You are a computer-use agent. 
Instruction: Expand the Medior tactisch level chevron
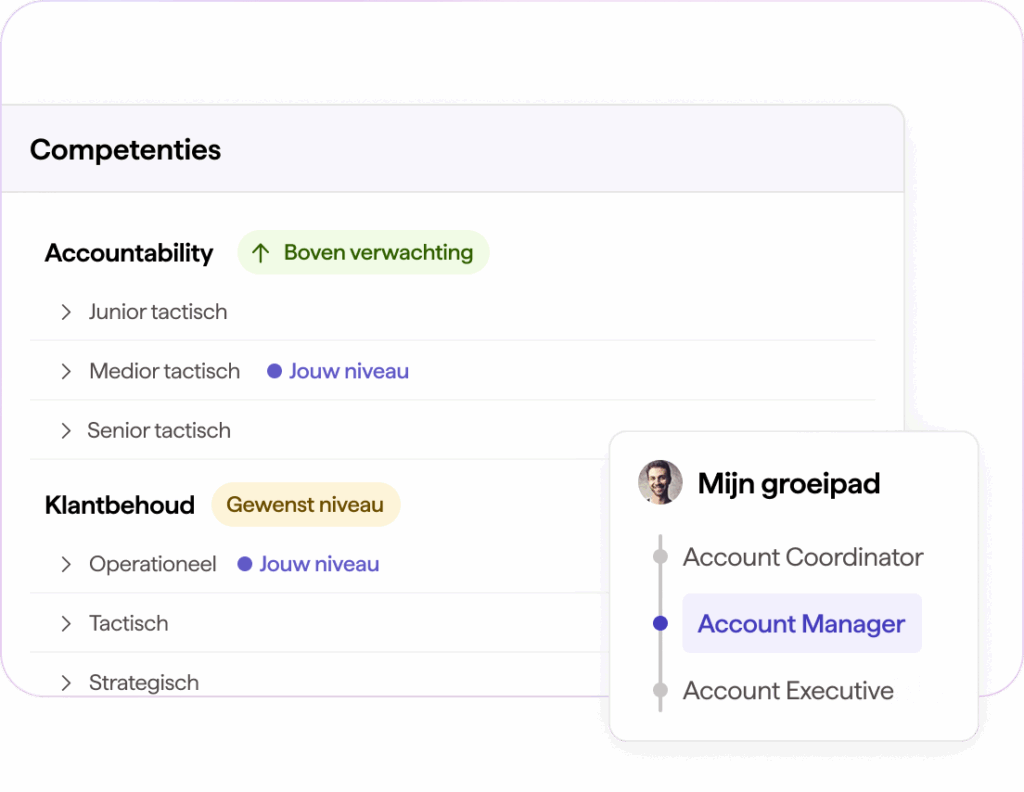point(66,372)
